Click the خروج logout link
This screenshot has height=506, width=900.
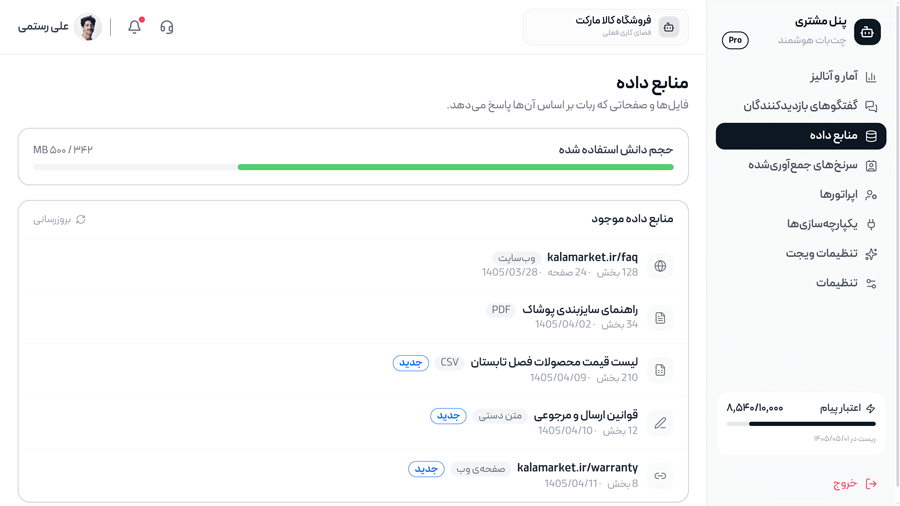click(x=855, y=484)
